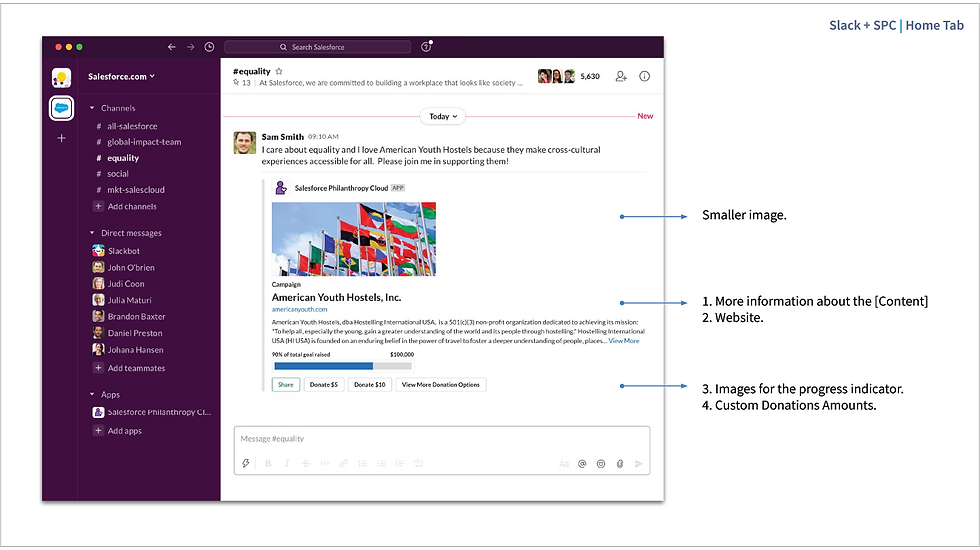
Task: Insert code block in composer
Action: coord(418,463)
